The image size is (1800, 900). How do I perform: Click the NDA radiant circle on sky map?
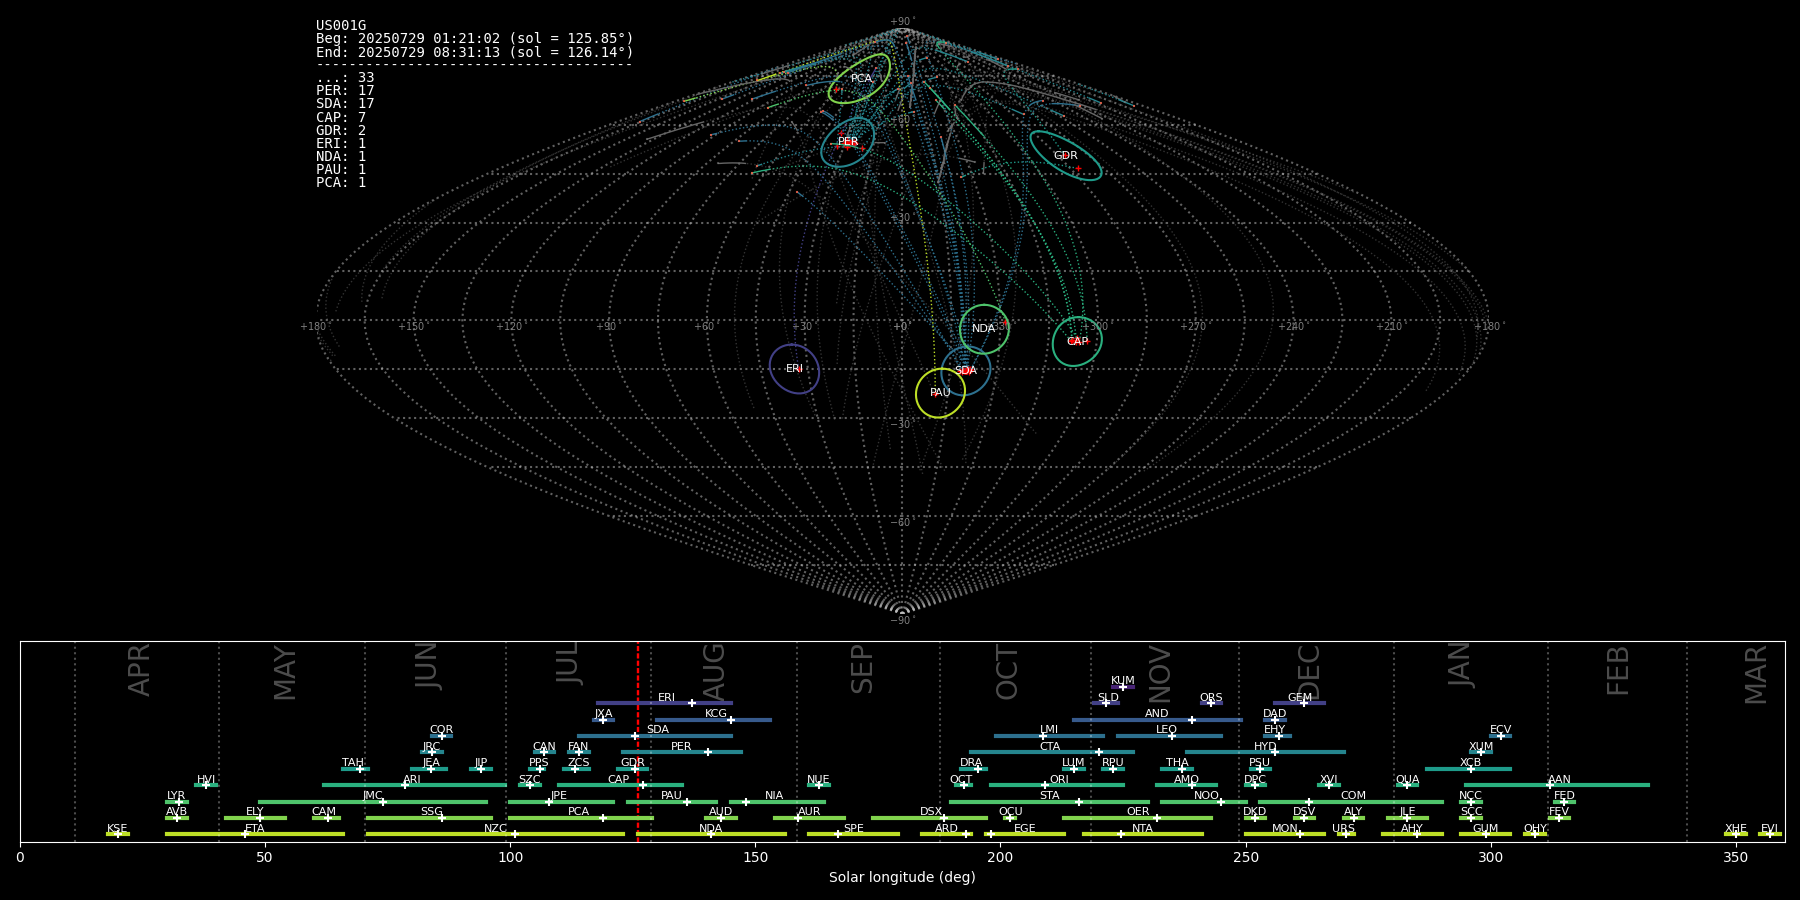pos(984,329)
